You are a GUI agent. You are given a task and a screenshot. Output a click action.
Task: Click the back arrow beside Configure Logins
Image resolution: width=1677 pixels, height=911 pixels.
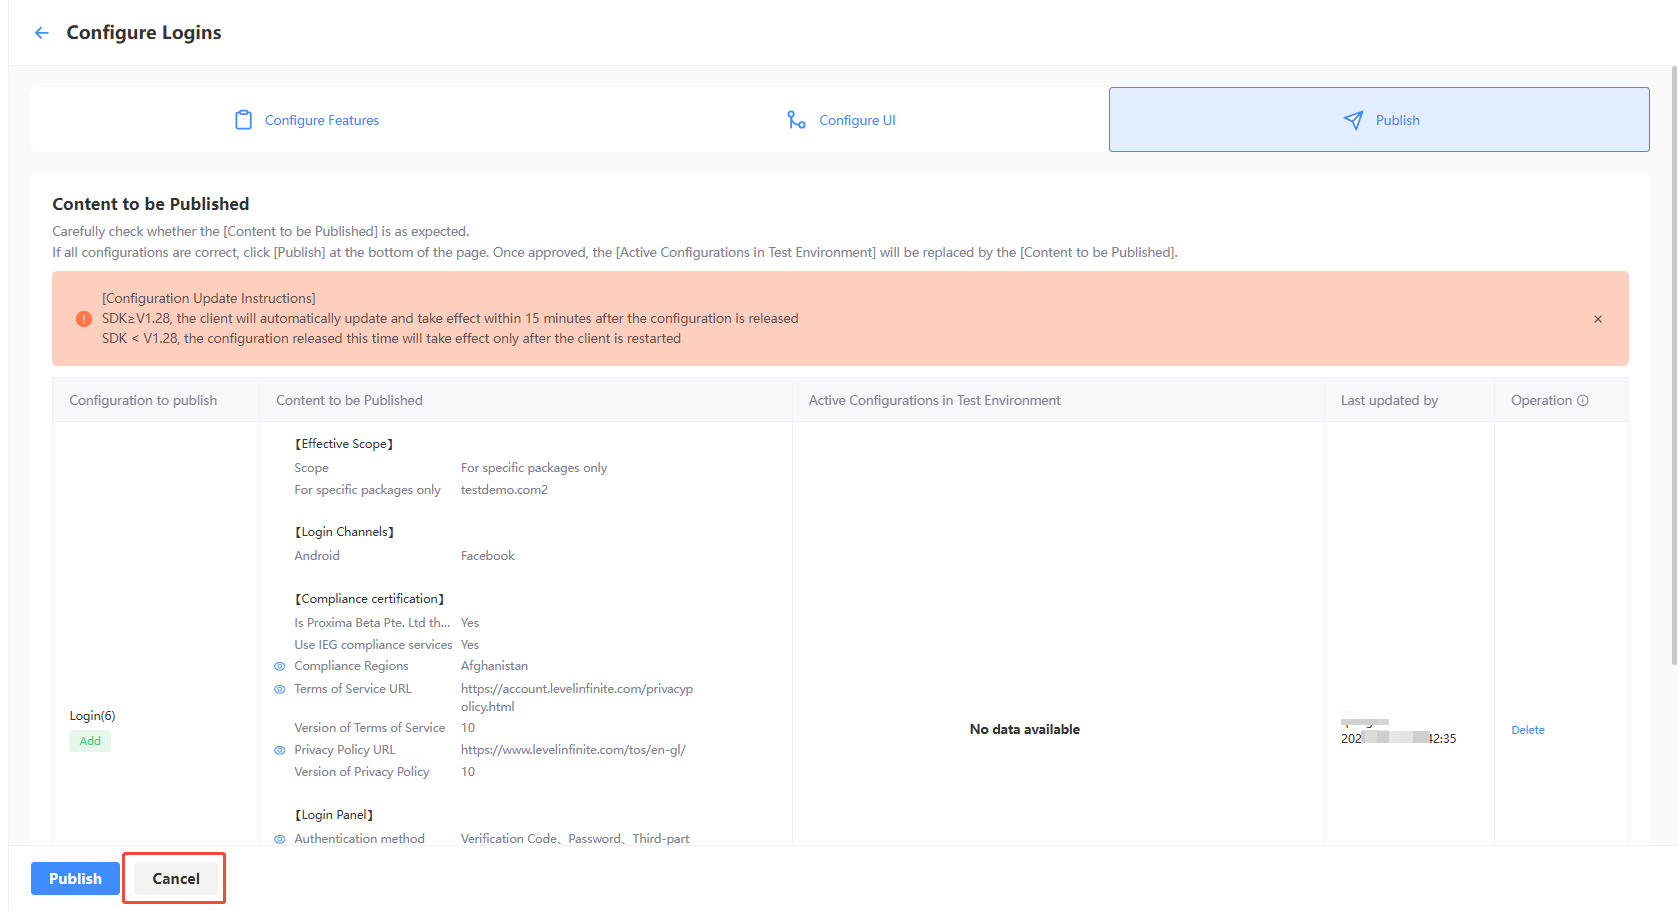point(42,33)
